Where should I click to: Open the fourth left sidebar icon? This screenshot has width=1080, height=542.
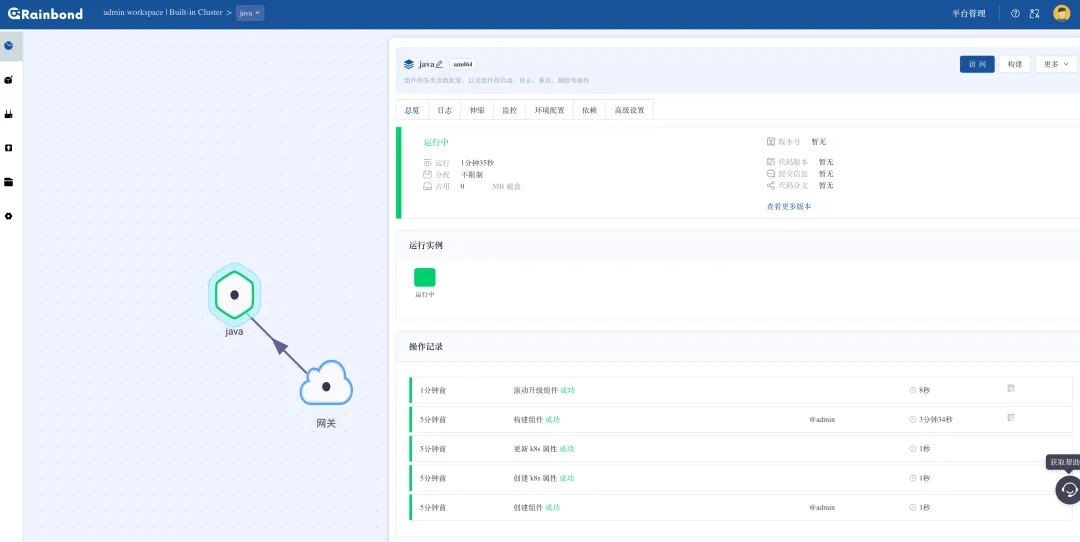pos(9,148)
